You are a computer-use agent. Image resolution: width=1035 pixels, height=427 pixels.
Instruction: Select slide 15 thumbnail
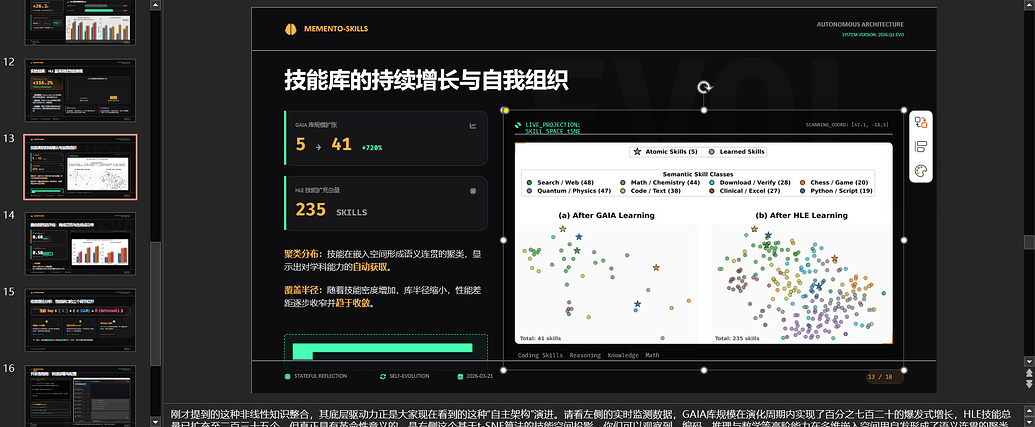click(x=81, y=320)
